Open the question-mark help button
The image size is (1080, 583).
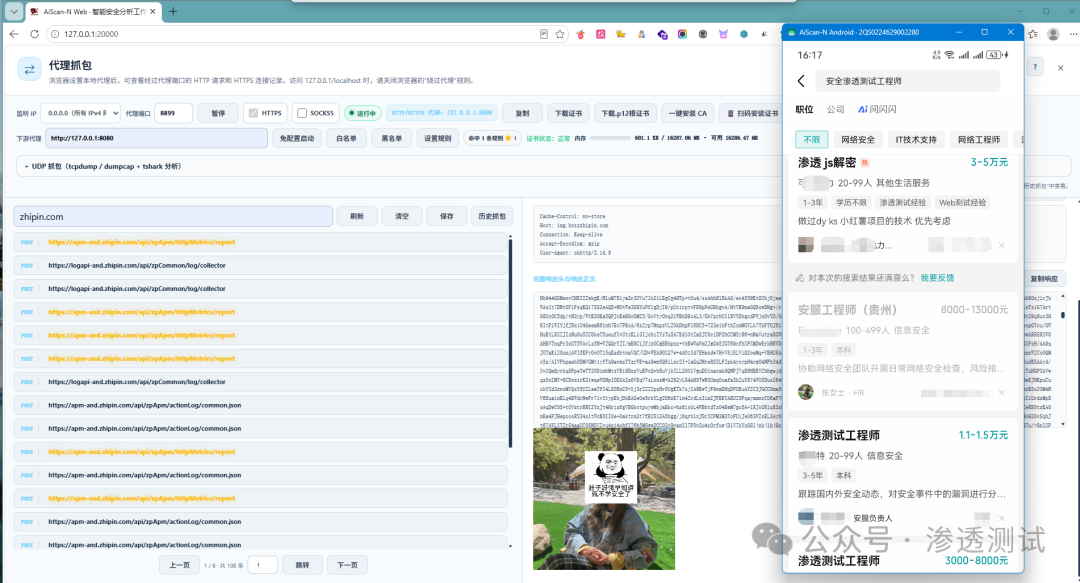(x=1035, y=67)
